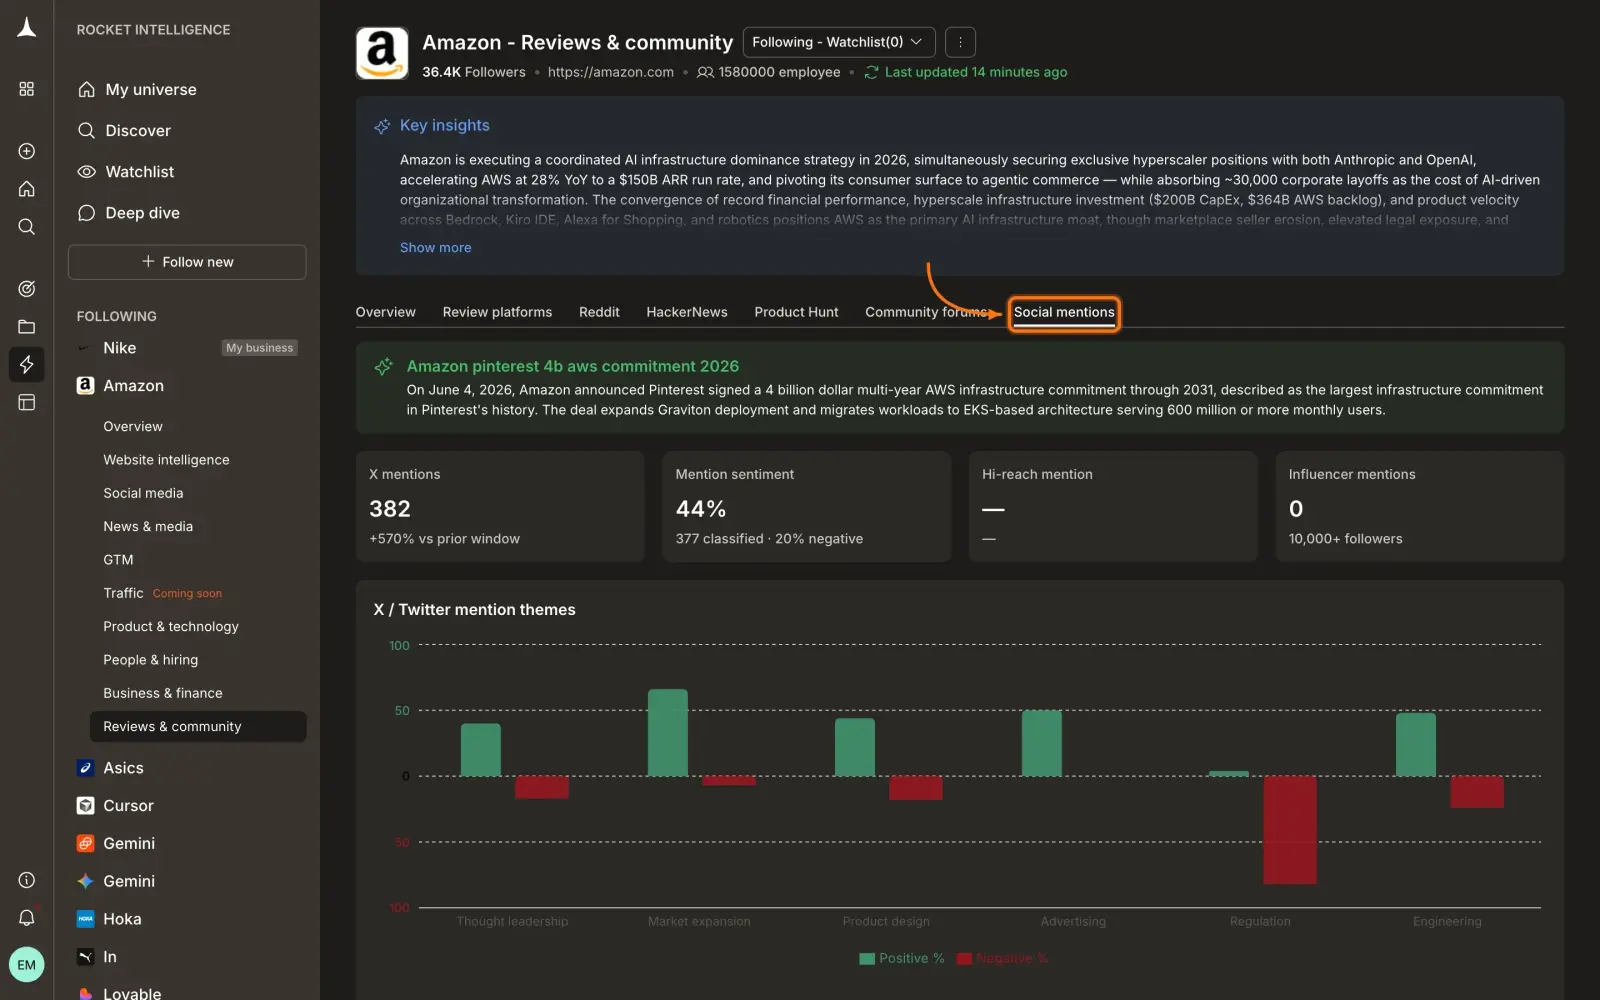Open notifications bell icon
1600x1000 pixels.
(27, 918)
